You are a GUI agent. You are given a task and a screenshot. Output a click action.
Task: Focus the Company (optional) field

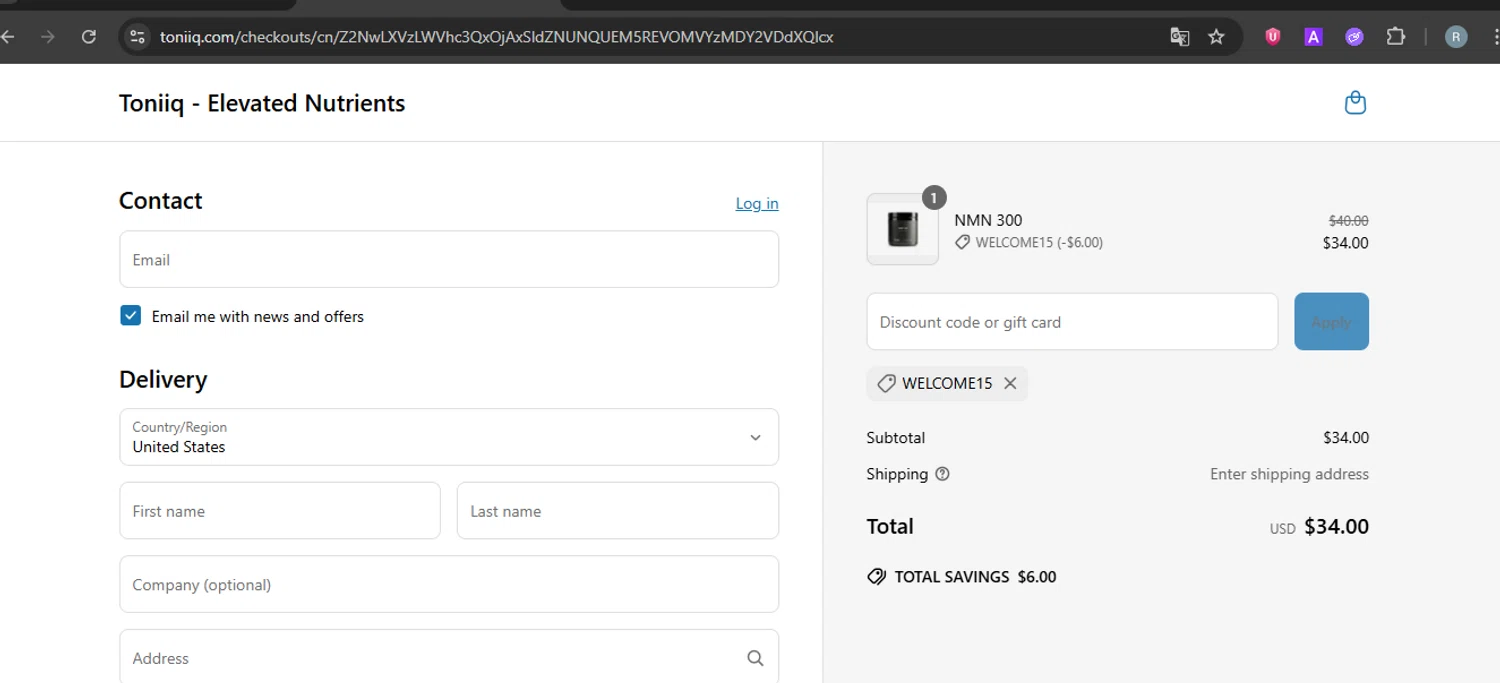click(449, 584)
